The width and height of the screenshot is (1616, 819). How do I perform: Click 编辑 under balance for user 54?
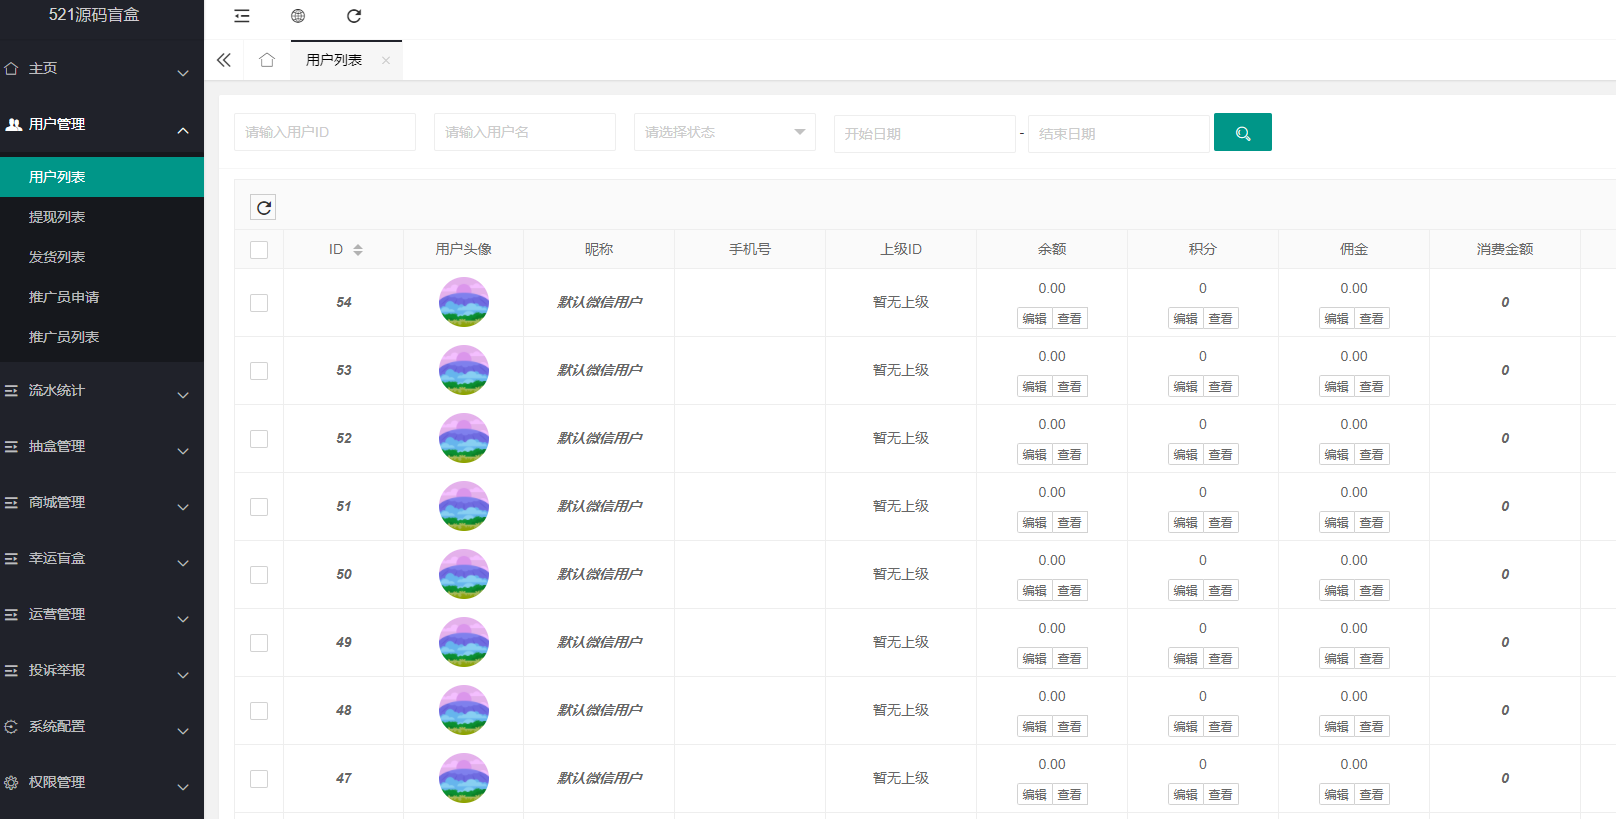coord(1034,319)
